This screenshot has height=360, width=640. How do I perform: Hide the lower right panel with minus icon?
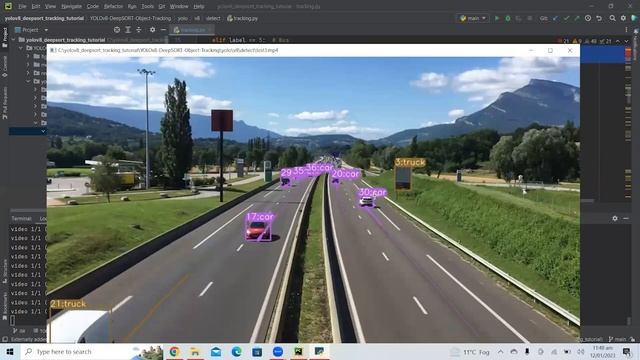[626, 218]
